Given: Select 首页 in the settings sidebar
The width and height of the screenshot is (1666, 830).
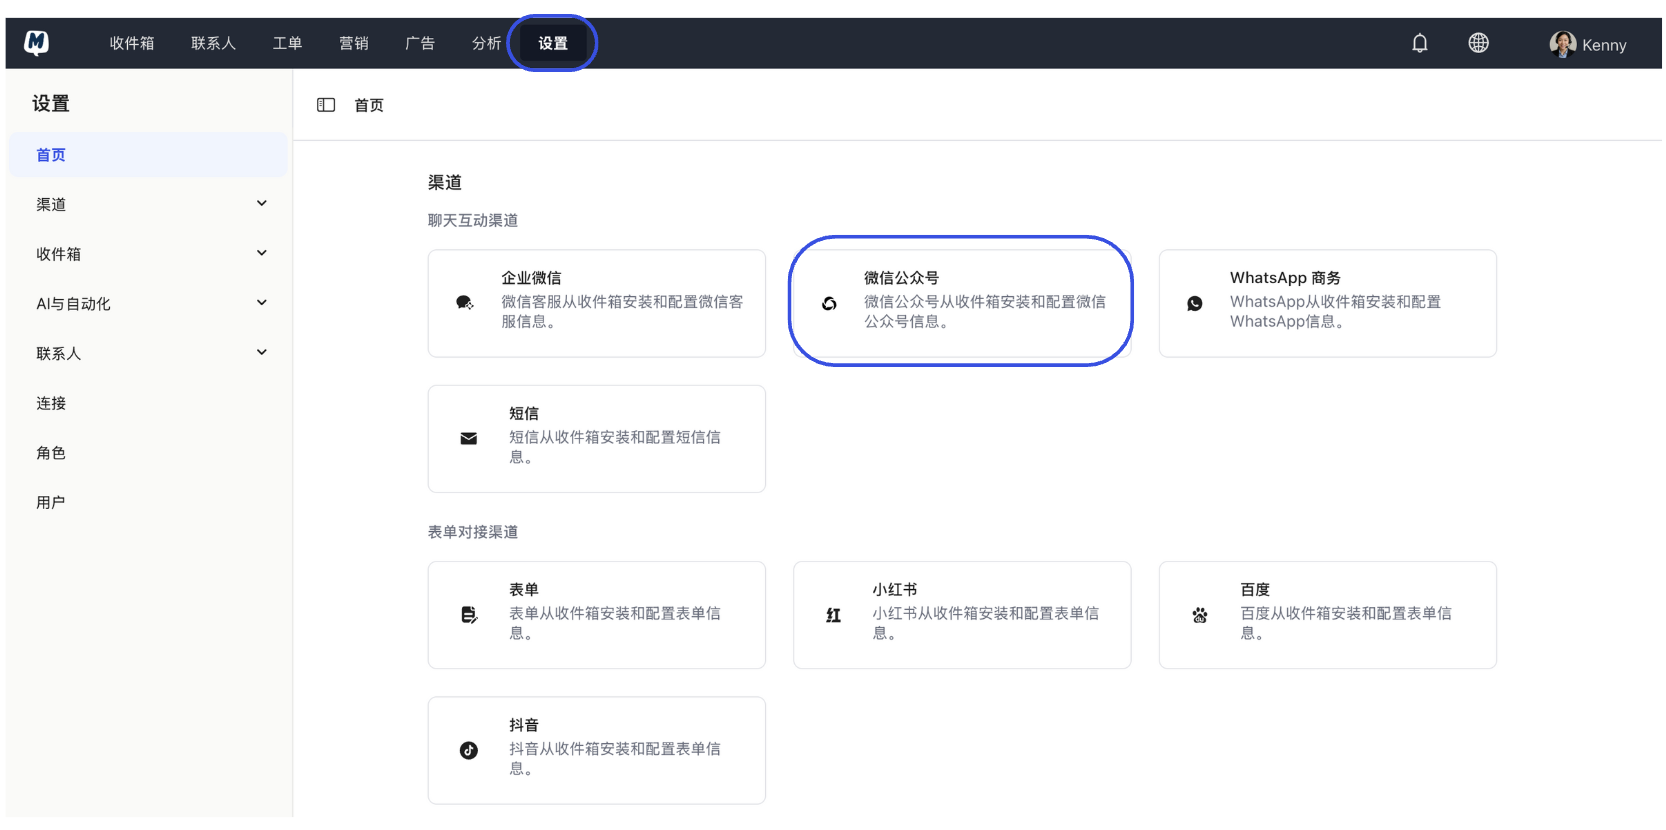Looking at the screenshot, I should point(148,155).
